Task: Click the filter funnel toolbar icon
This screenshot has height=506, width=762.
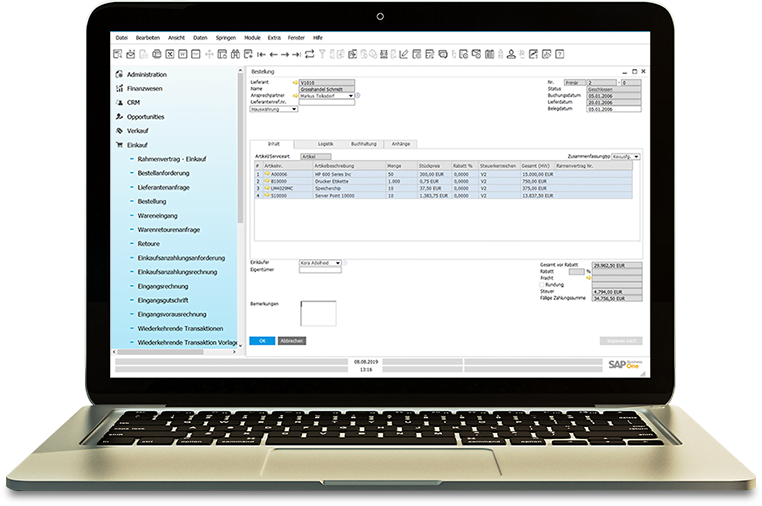Action: (x=322, y=54)
